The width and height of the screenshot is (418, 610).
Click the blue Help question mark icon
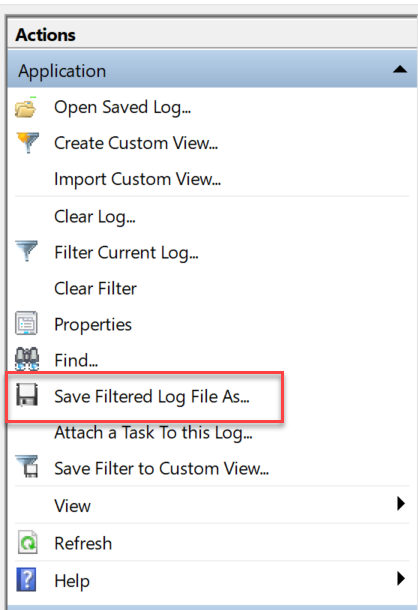click(x=26, y=579)
